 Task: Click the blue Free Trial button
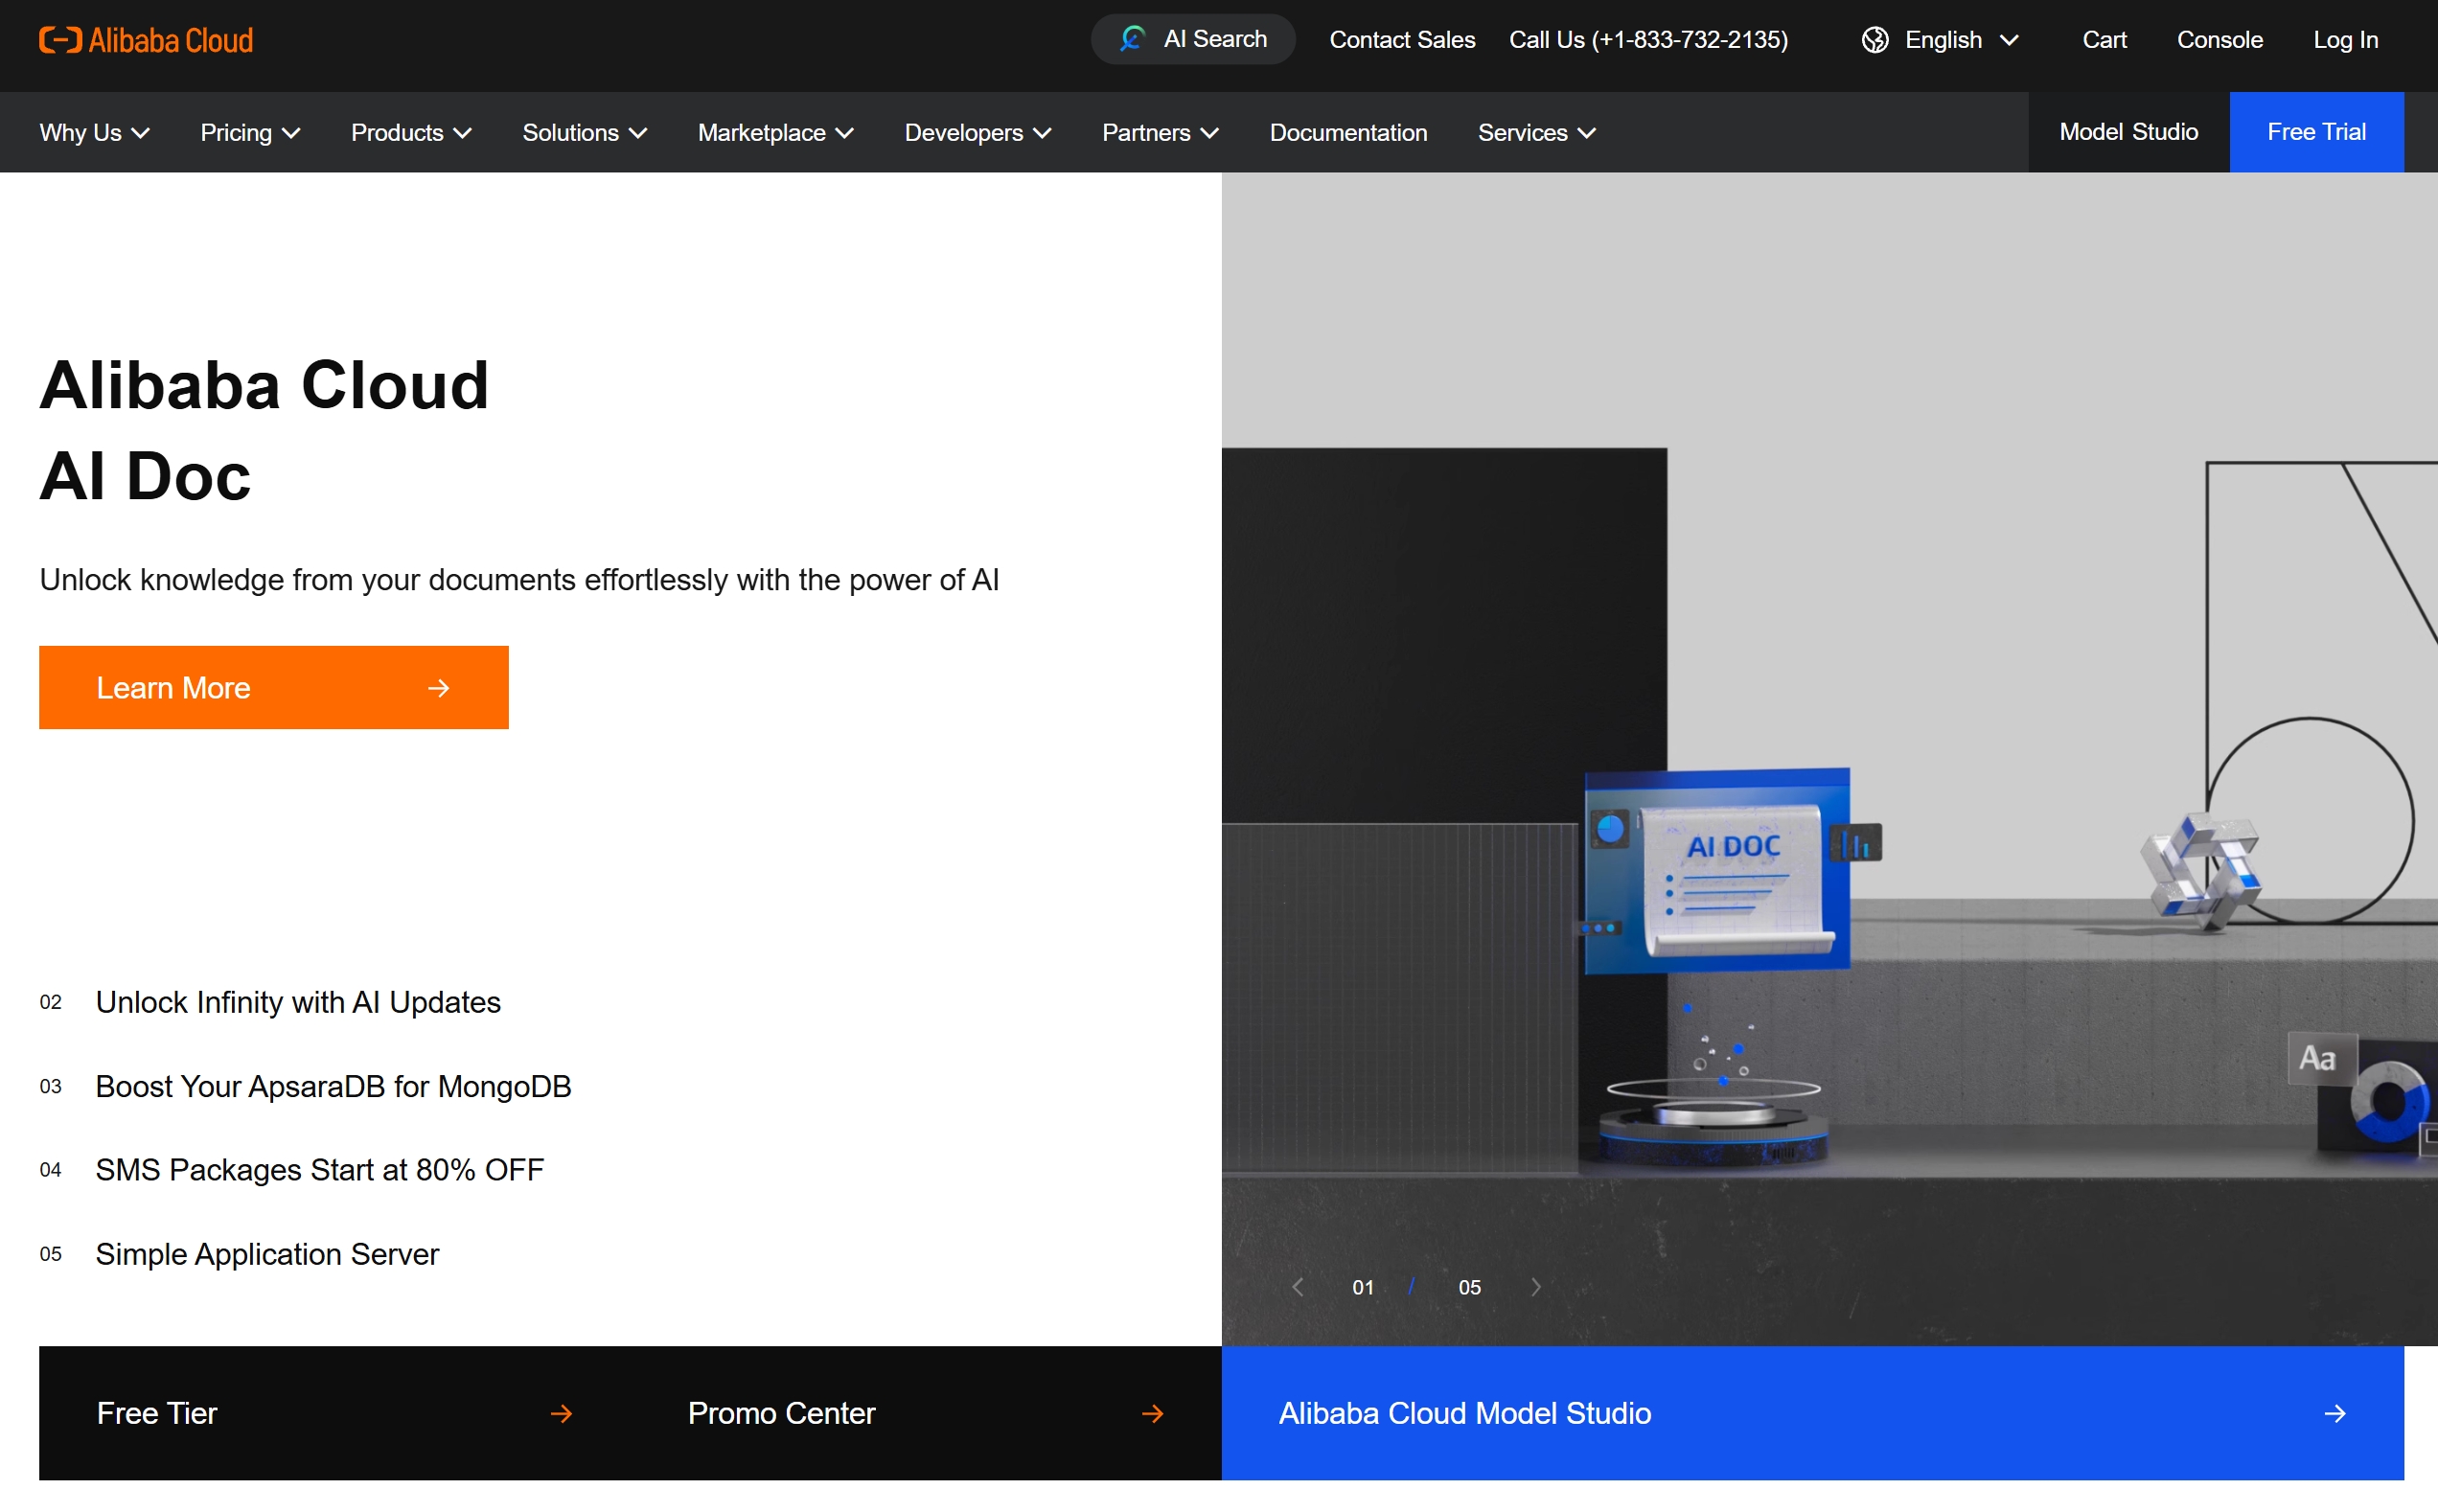pyautogui.click(x=2315, y=132)
